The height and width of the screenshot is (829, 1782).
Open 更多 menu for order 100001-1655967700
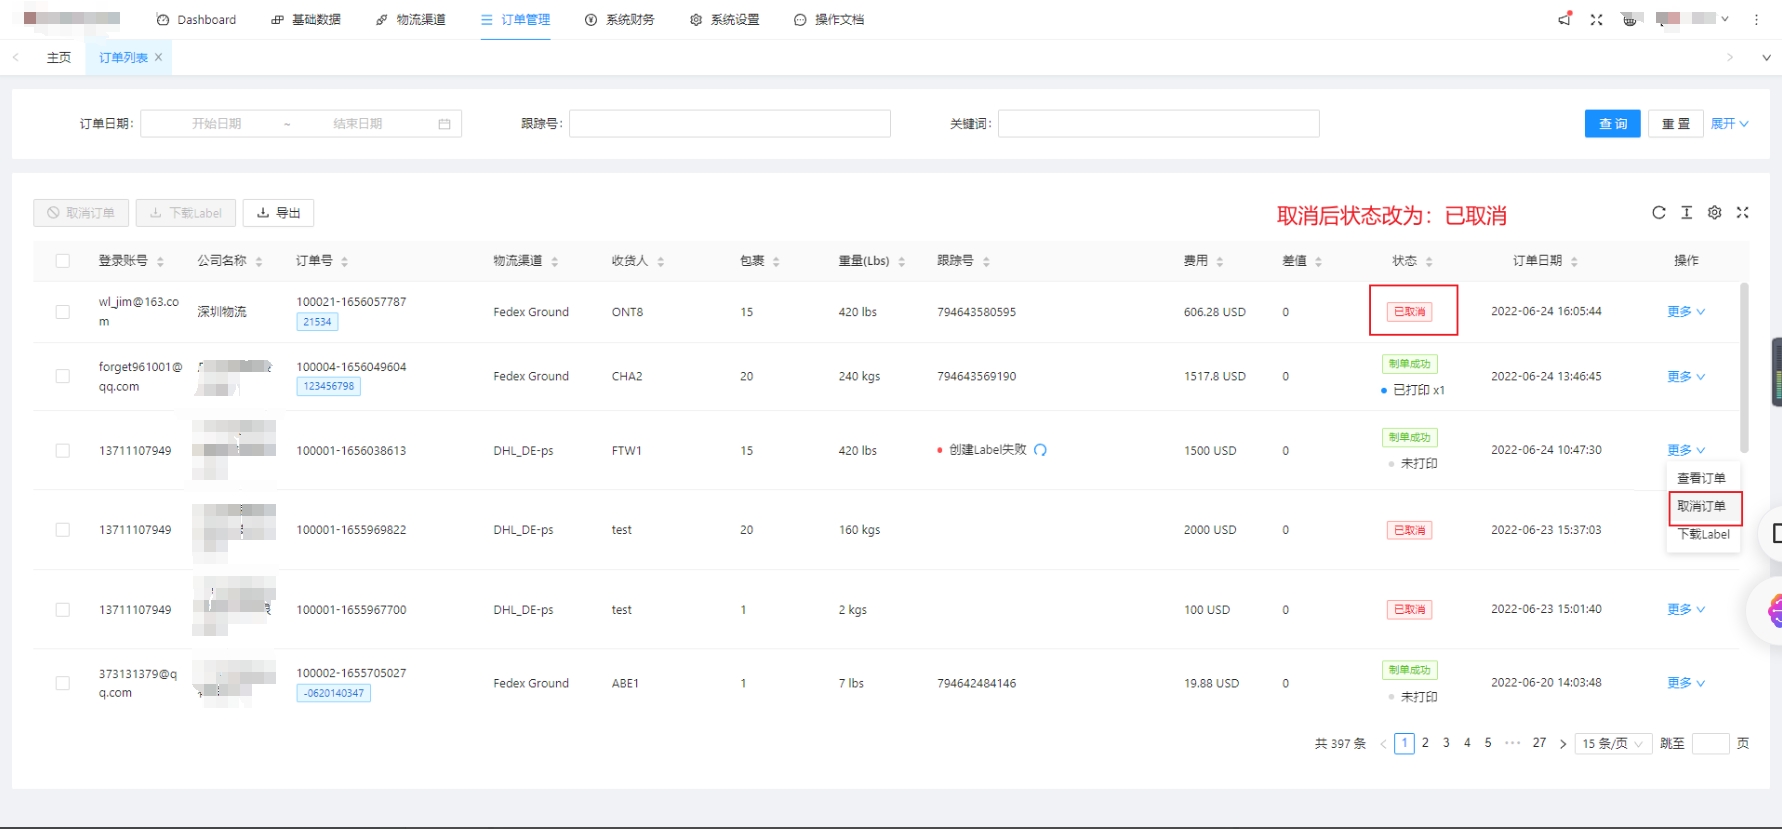(1686, 609)
